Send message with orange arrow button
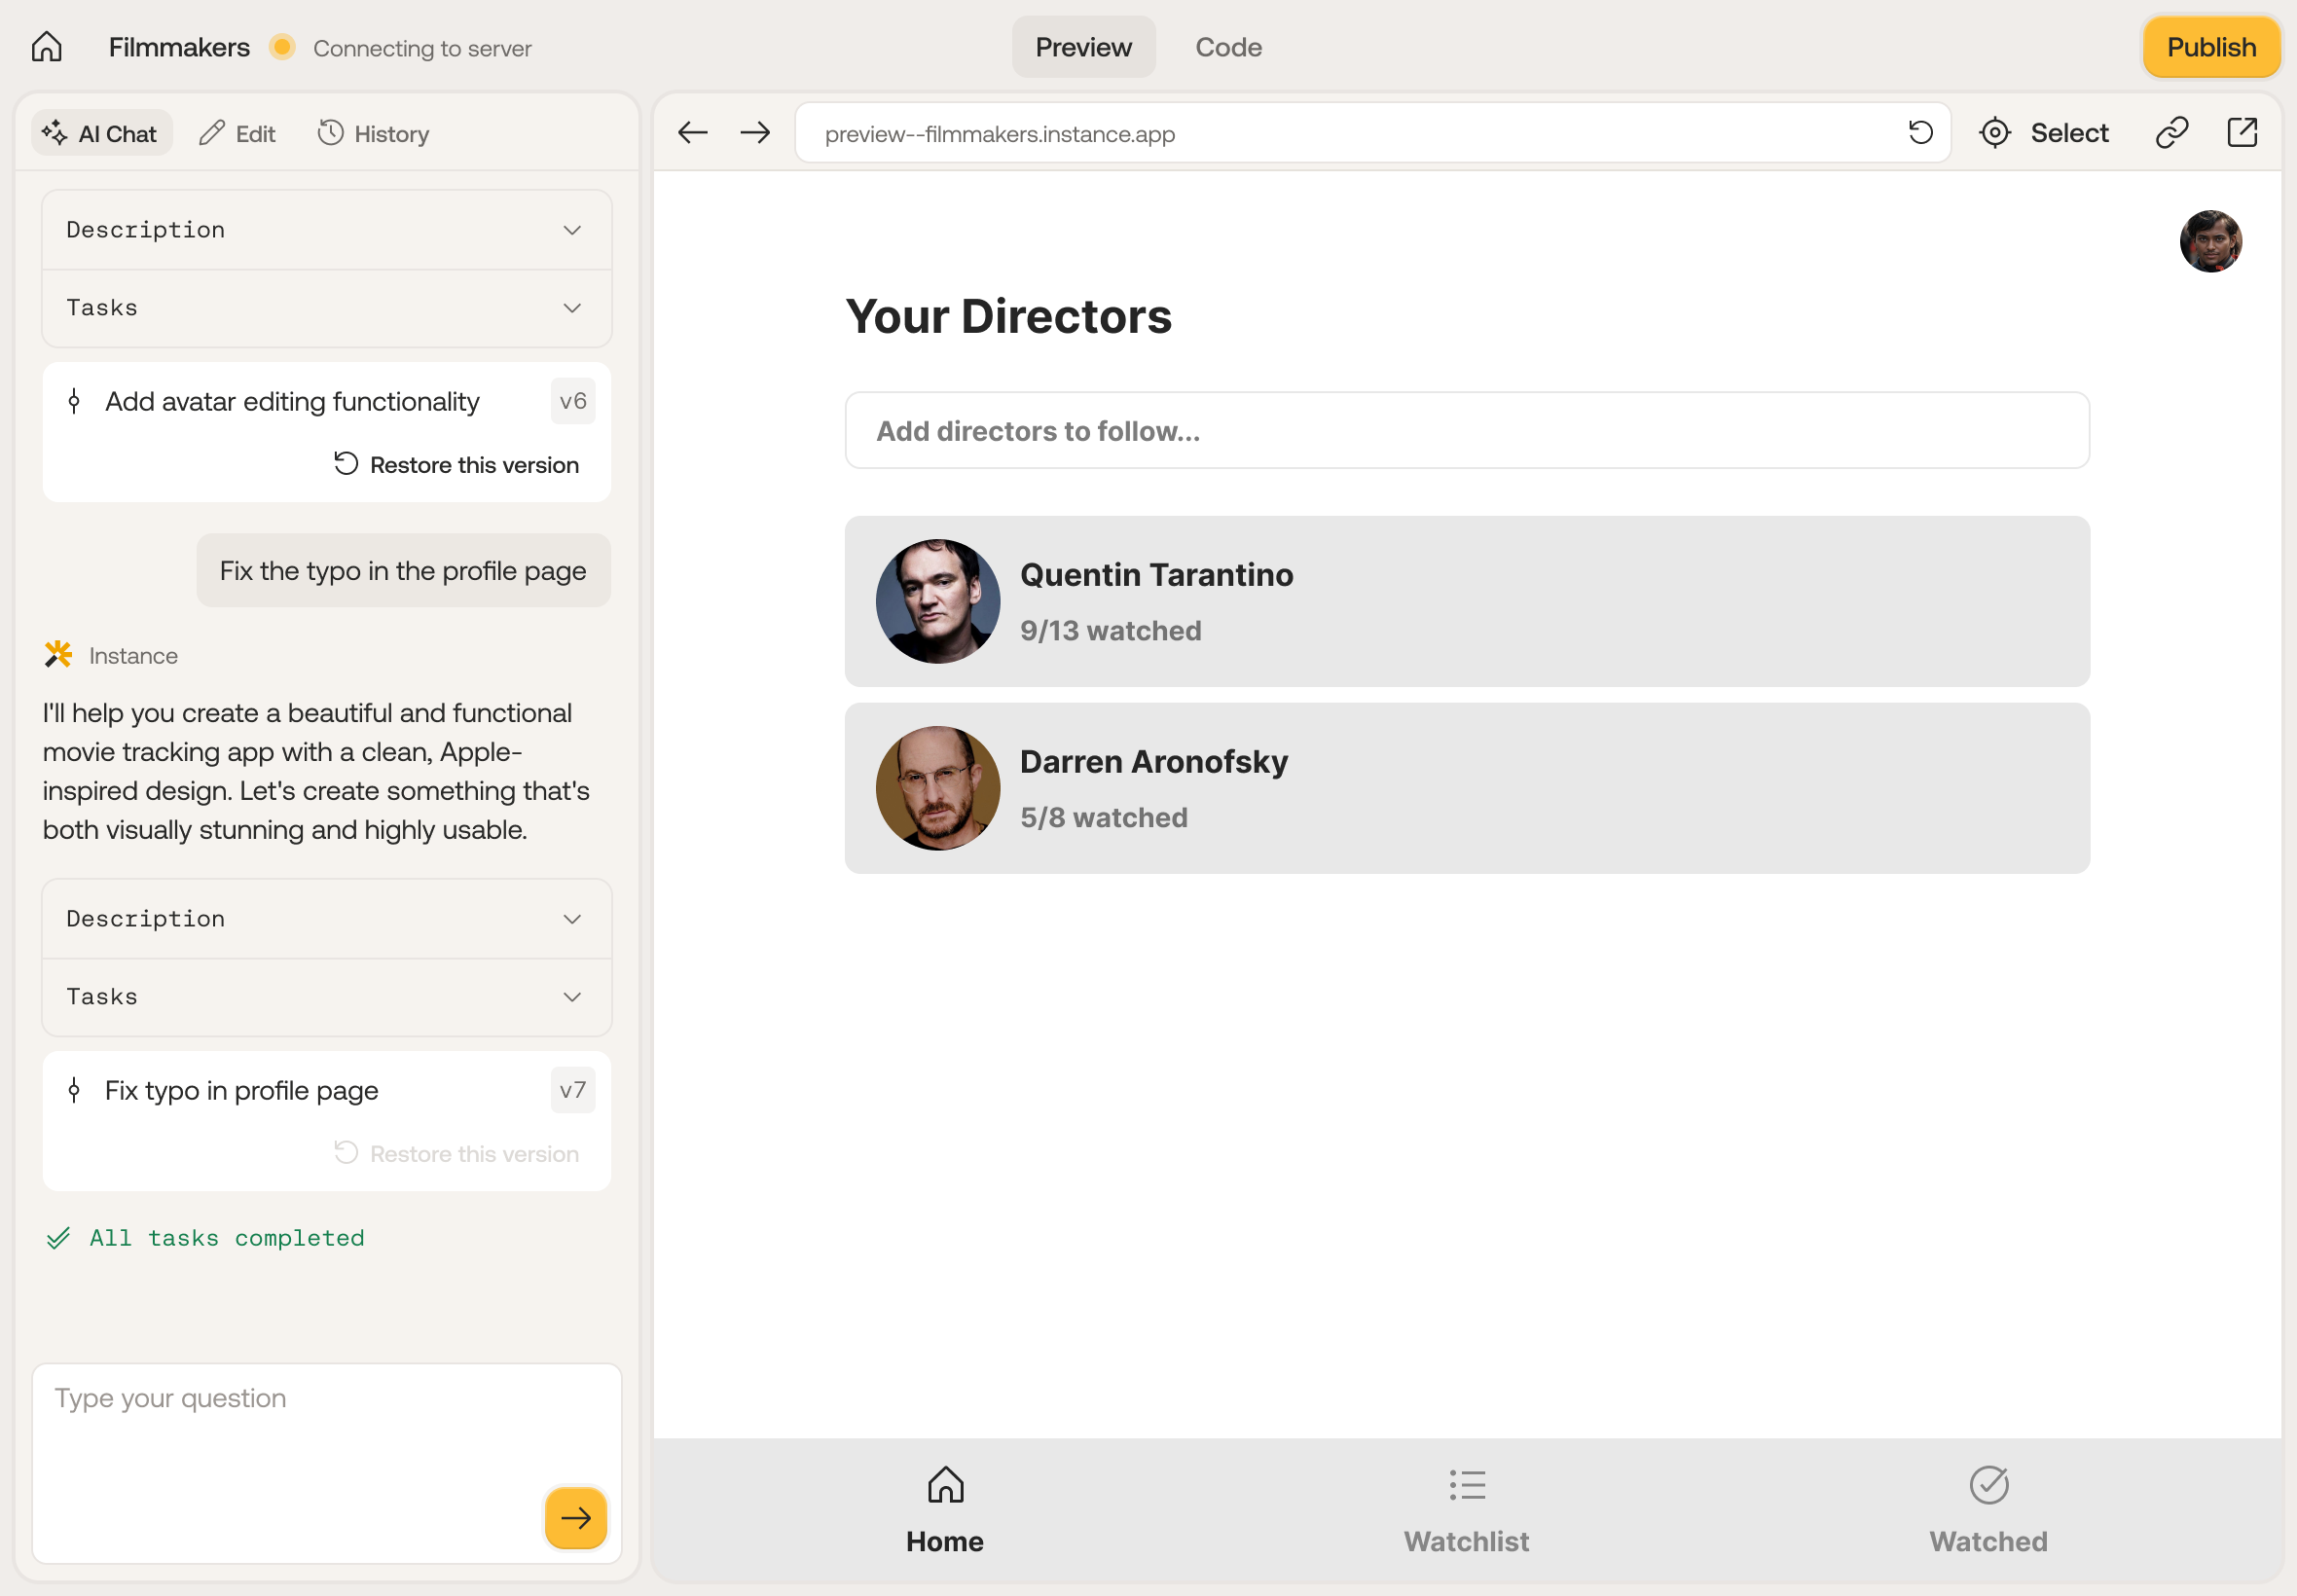The width and height of the screenshot is (2297, 1596). [x=575, y=1517]
